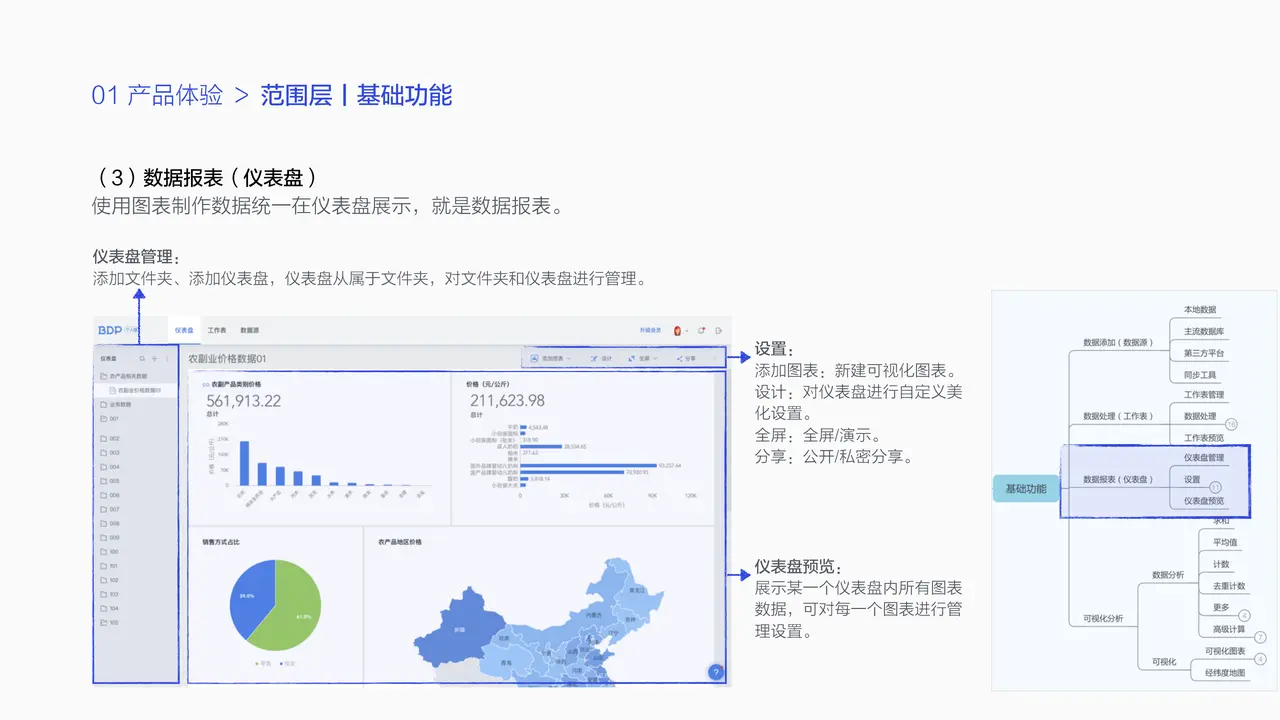Click the 基础功能 root node in the mind map
This screenshot has width=1280, height=720.
click(1026, 489)
